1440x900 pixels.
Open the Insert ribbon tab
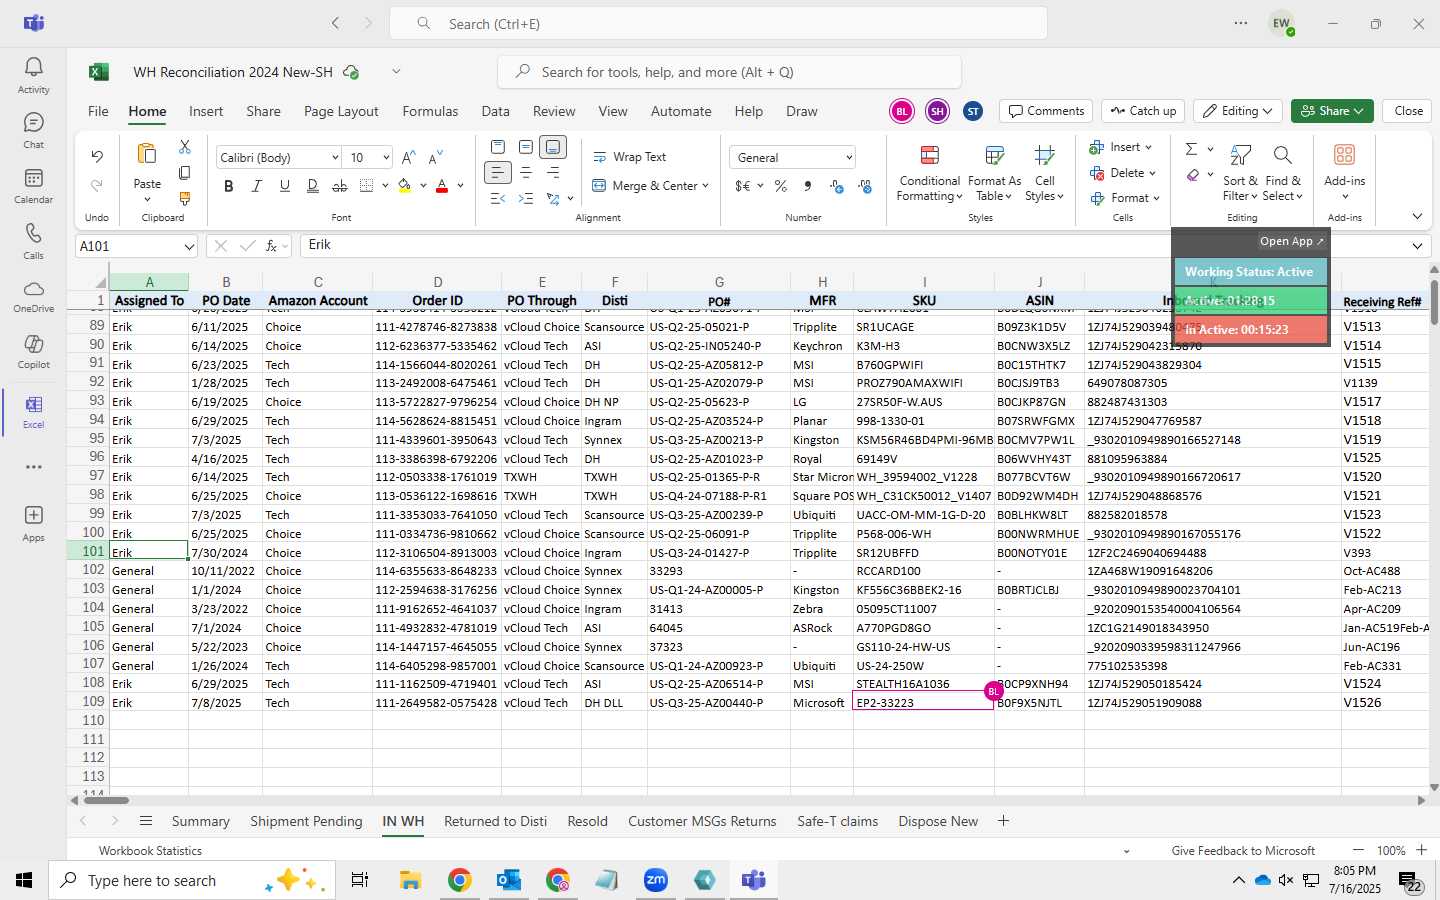pos(206,111)
